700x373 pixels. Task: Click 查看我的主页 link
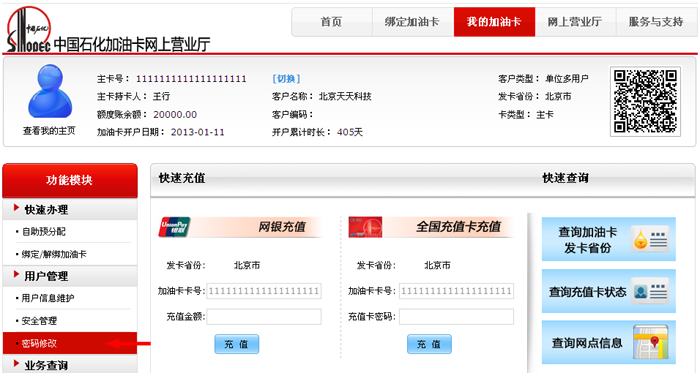pyautogui.click(x=50, y=131)
